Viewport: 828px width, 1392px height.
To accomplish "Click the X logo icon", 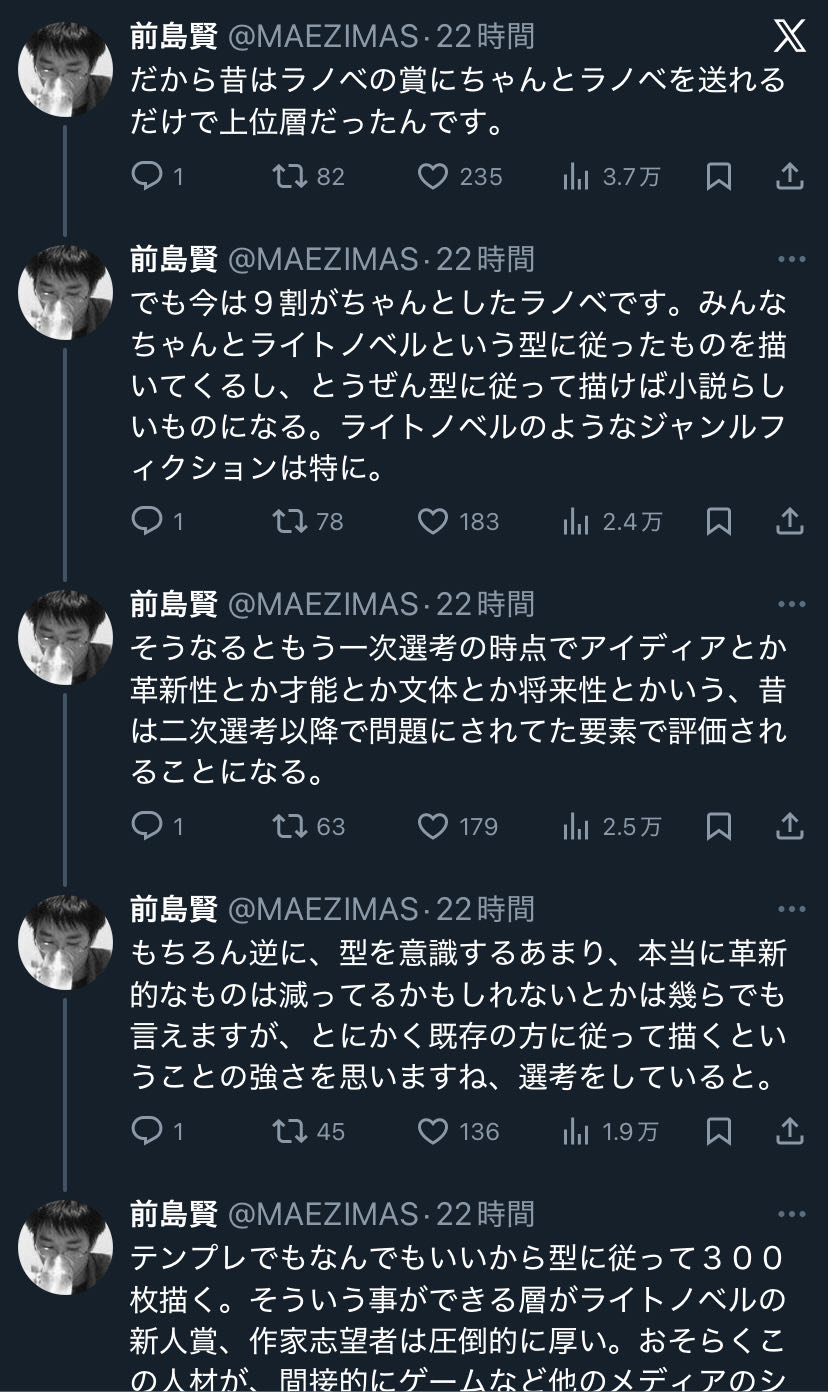I will click(x=789, y=37).
